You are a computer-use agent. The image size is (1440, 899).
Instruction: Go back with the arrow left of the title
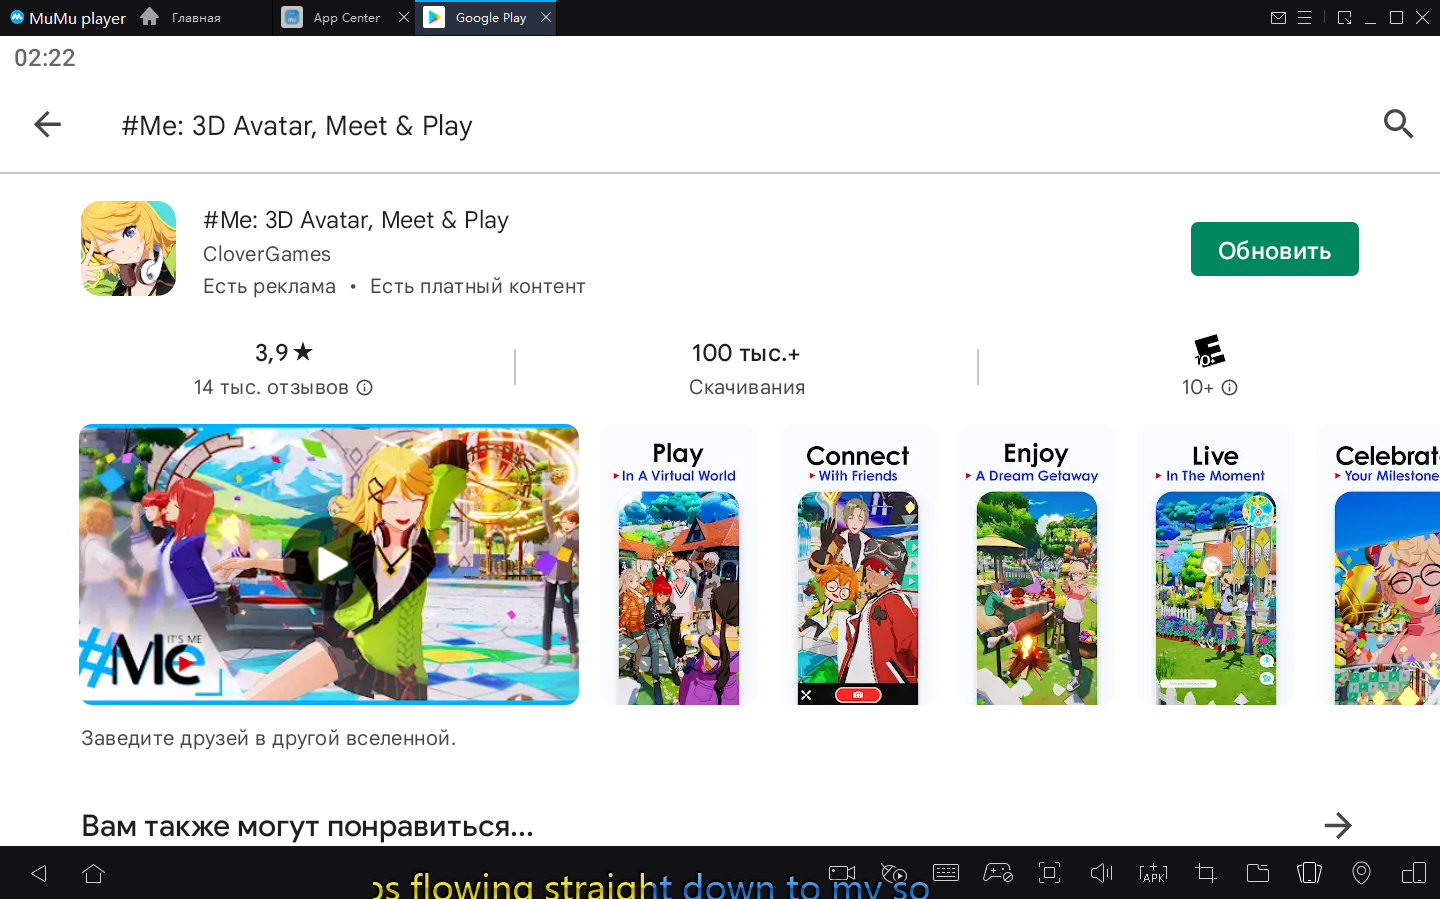pos(47,124)
